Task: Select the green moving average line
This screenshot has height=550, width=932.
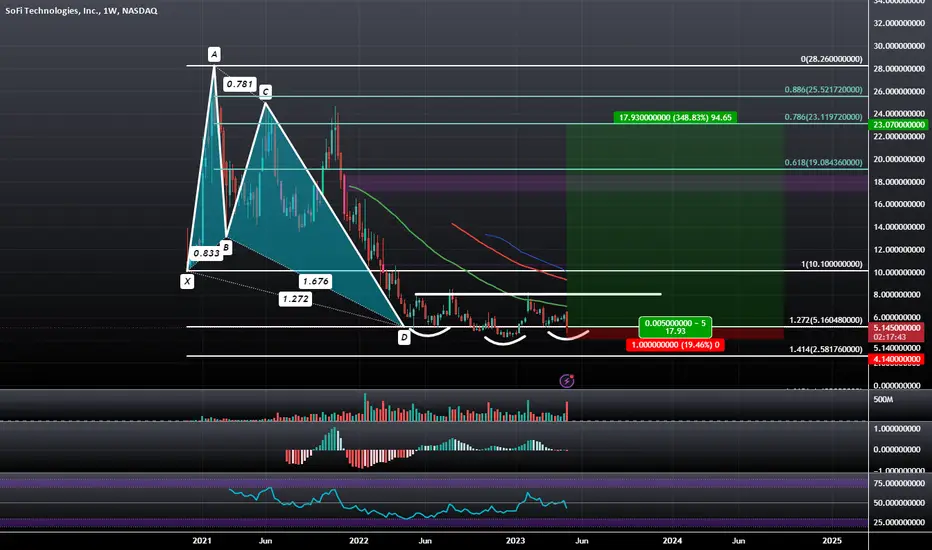Action: tap(449, 262)
